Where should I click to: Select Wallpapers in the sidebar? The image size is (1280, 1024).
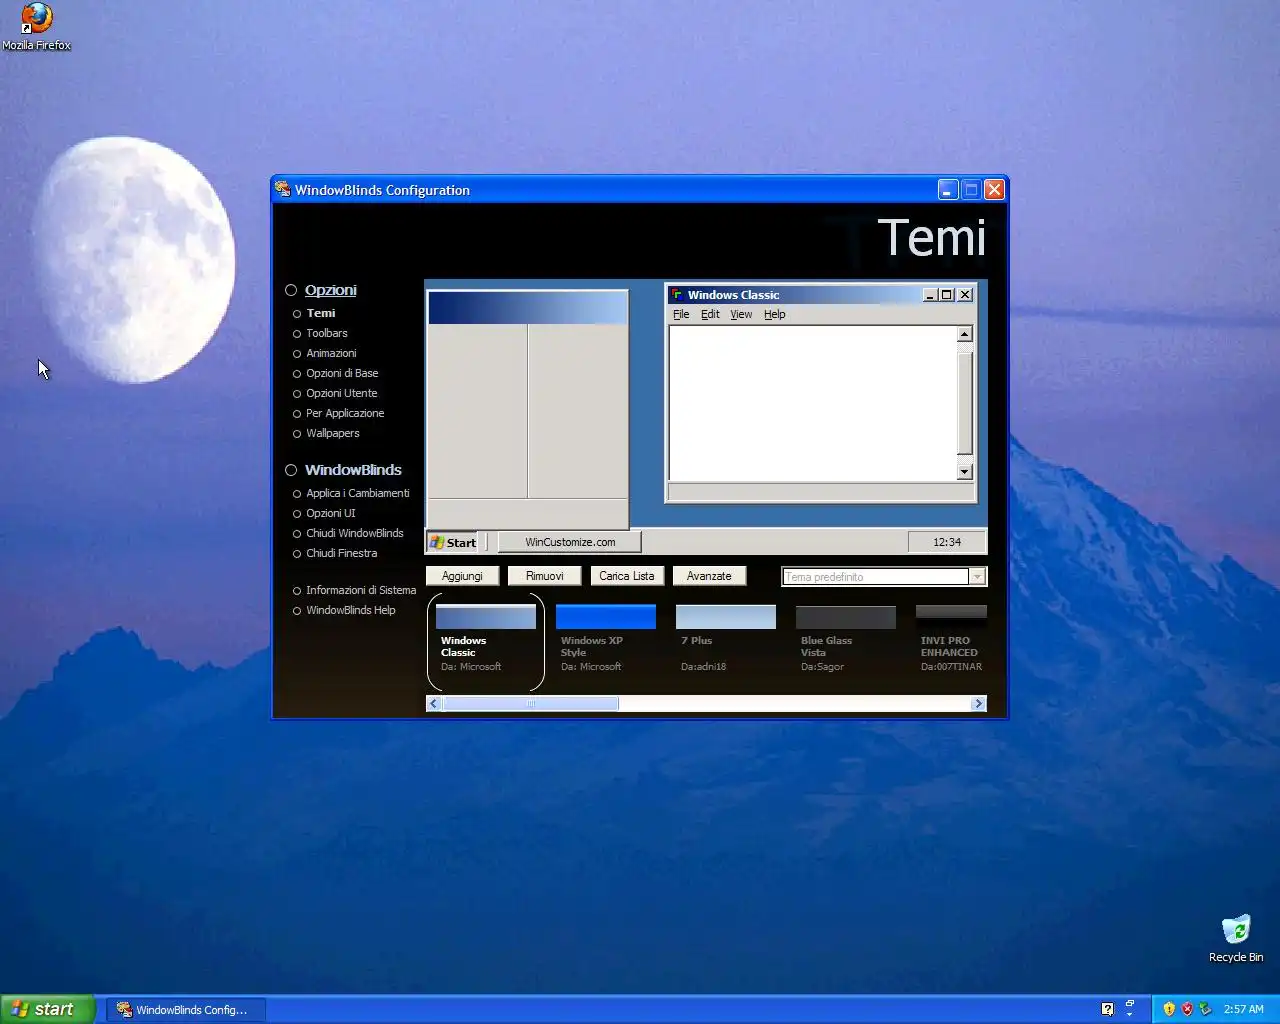pos(333,433)
